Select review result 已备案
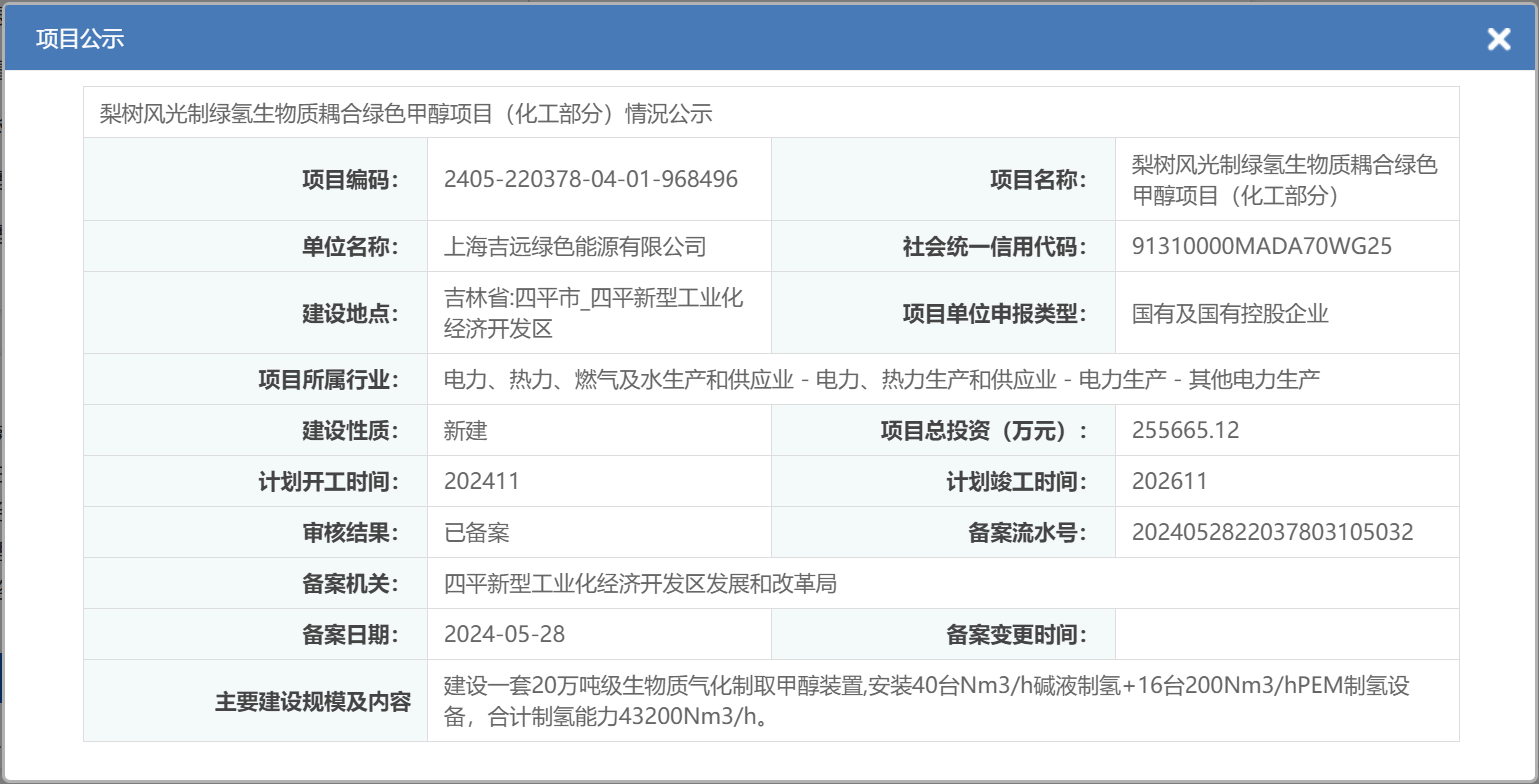Image resolution: width=1539 pixels, height=784 pixels. point(477,532)
